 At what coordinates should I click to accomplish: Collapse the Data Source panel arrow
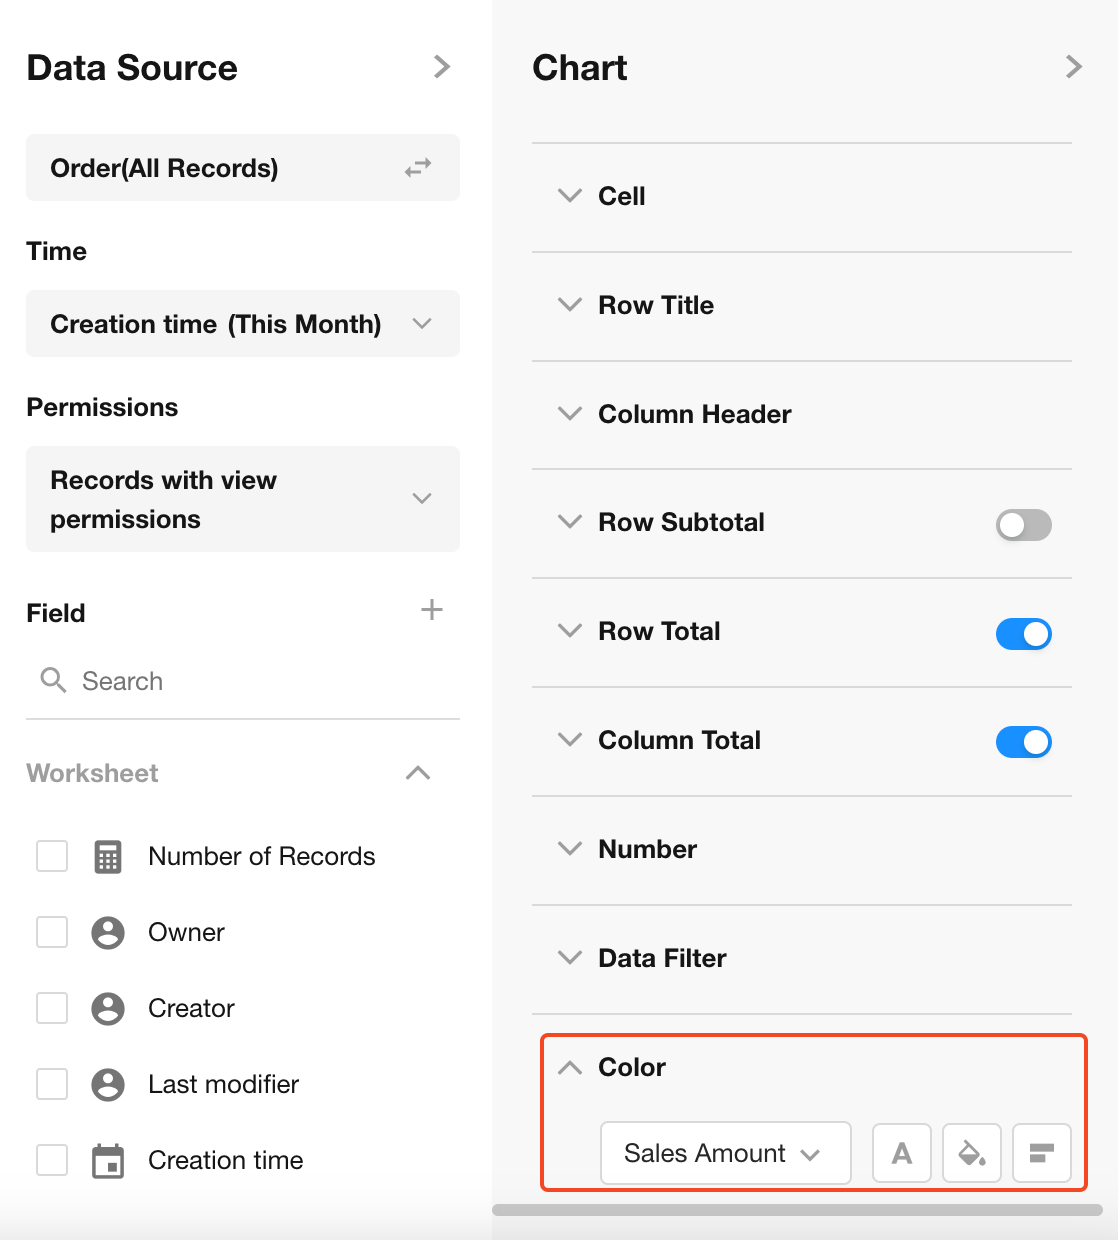[x=442, y=67]
